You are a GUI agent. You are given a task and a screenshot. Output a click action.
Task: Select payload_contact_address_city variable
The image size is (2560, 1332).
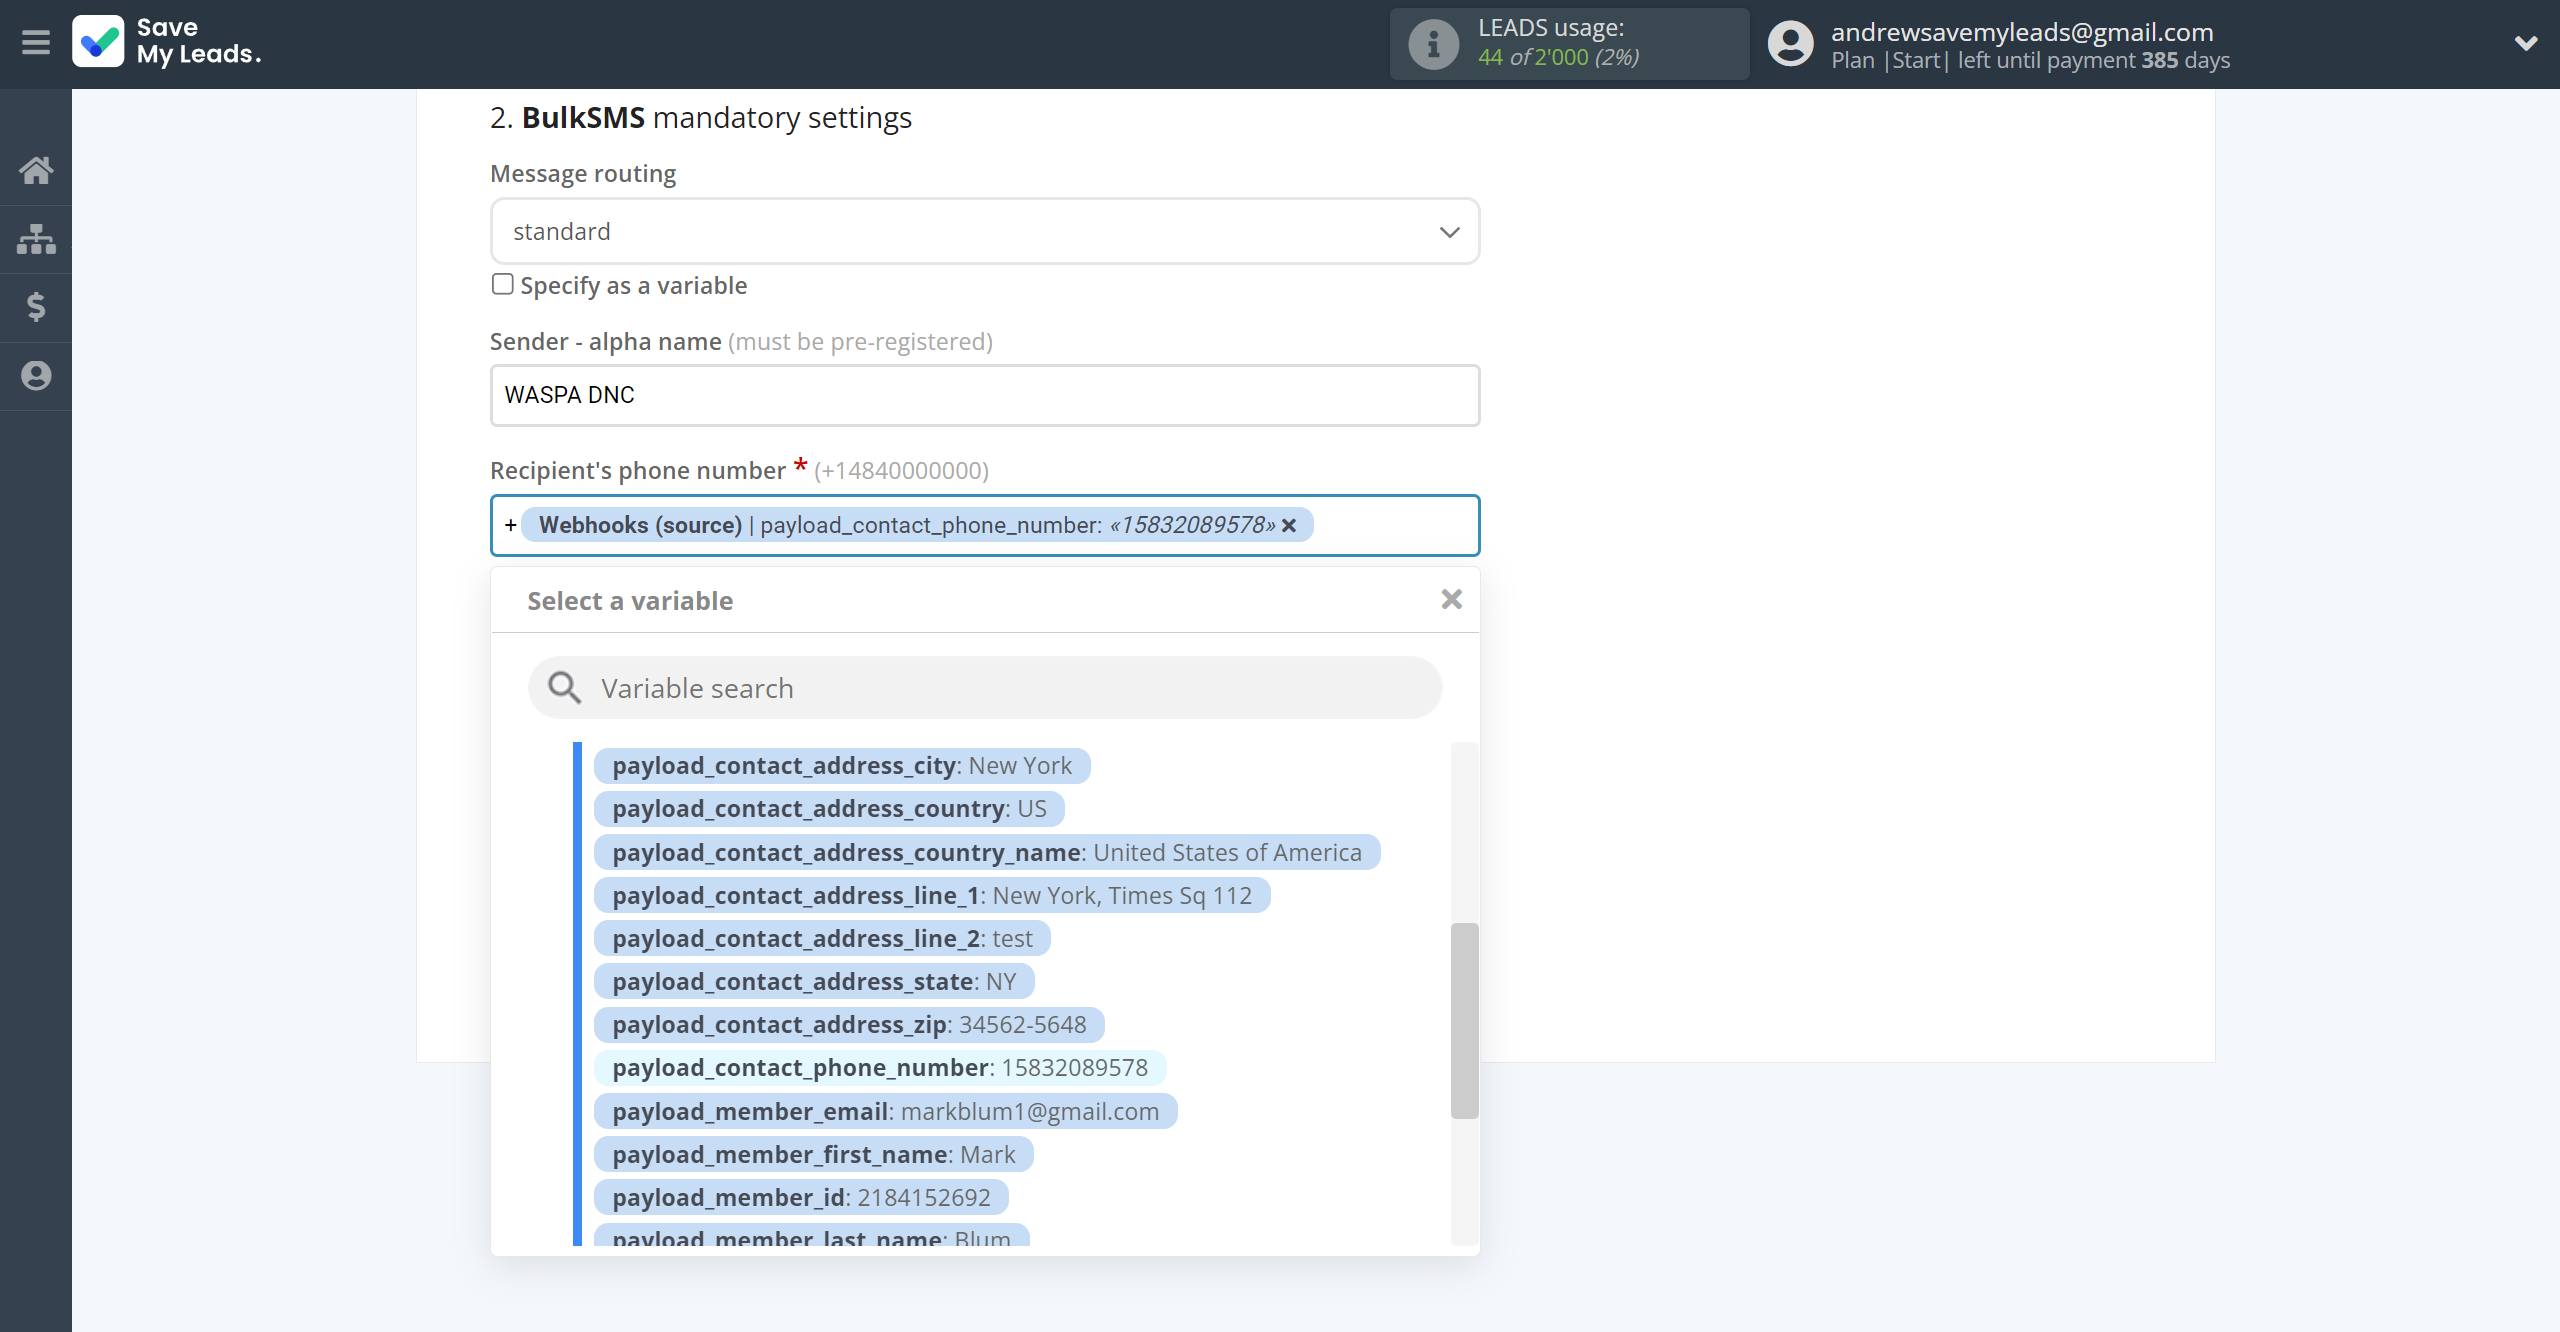tap(842, 766)
